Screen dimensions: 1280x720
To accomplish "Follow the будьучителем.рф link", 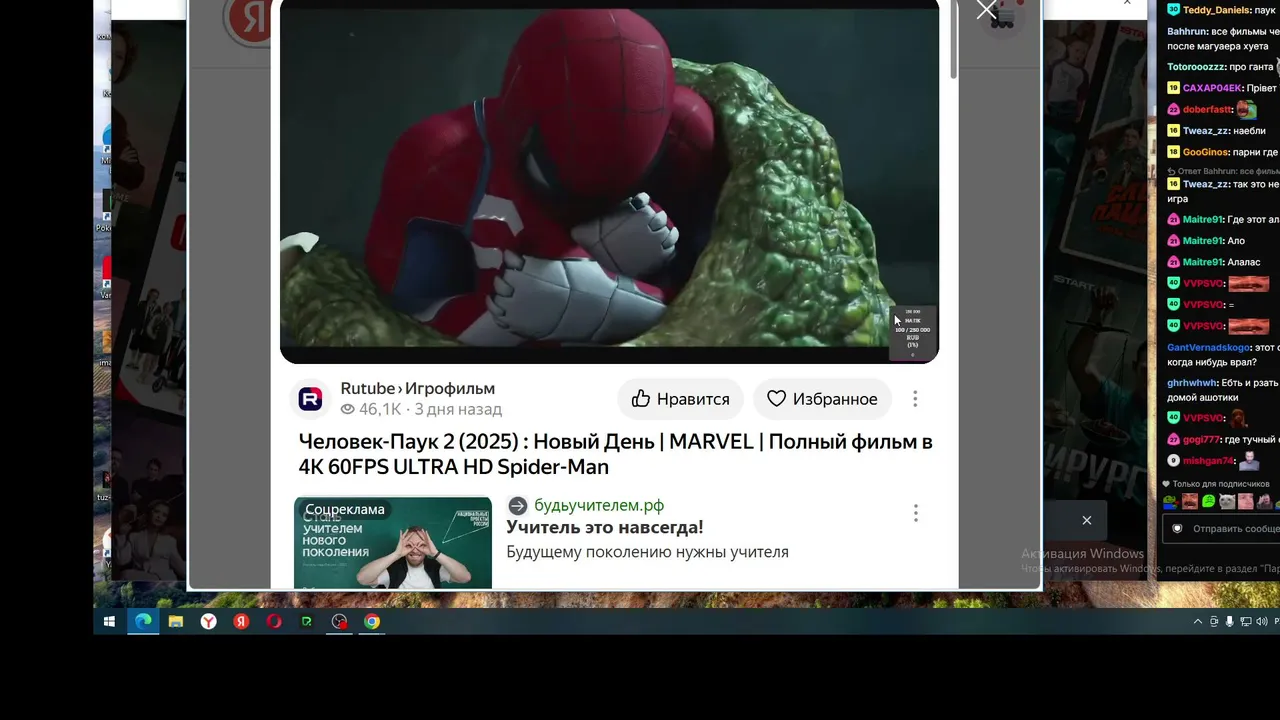I will (599, 505).
